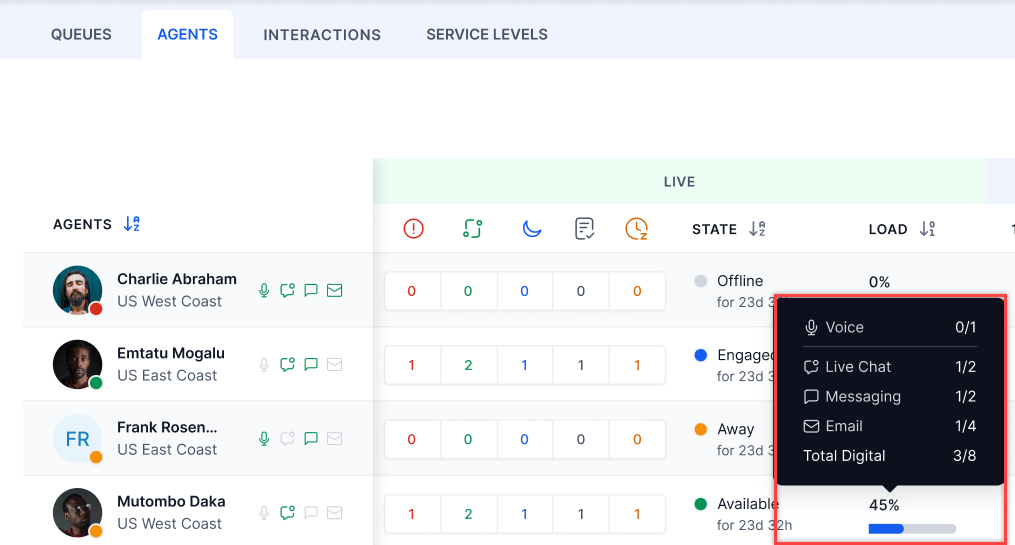Viewport: 1015px width, 545px height.
Task: Click the notes checklist column header icon
Action: pyautogui.click(x=585, y=229)
